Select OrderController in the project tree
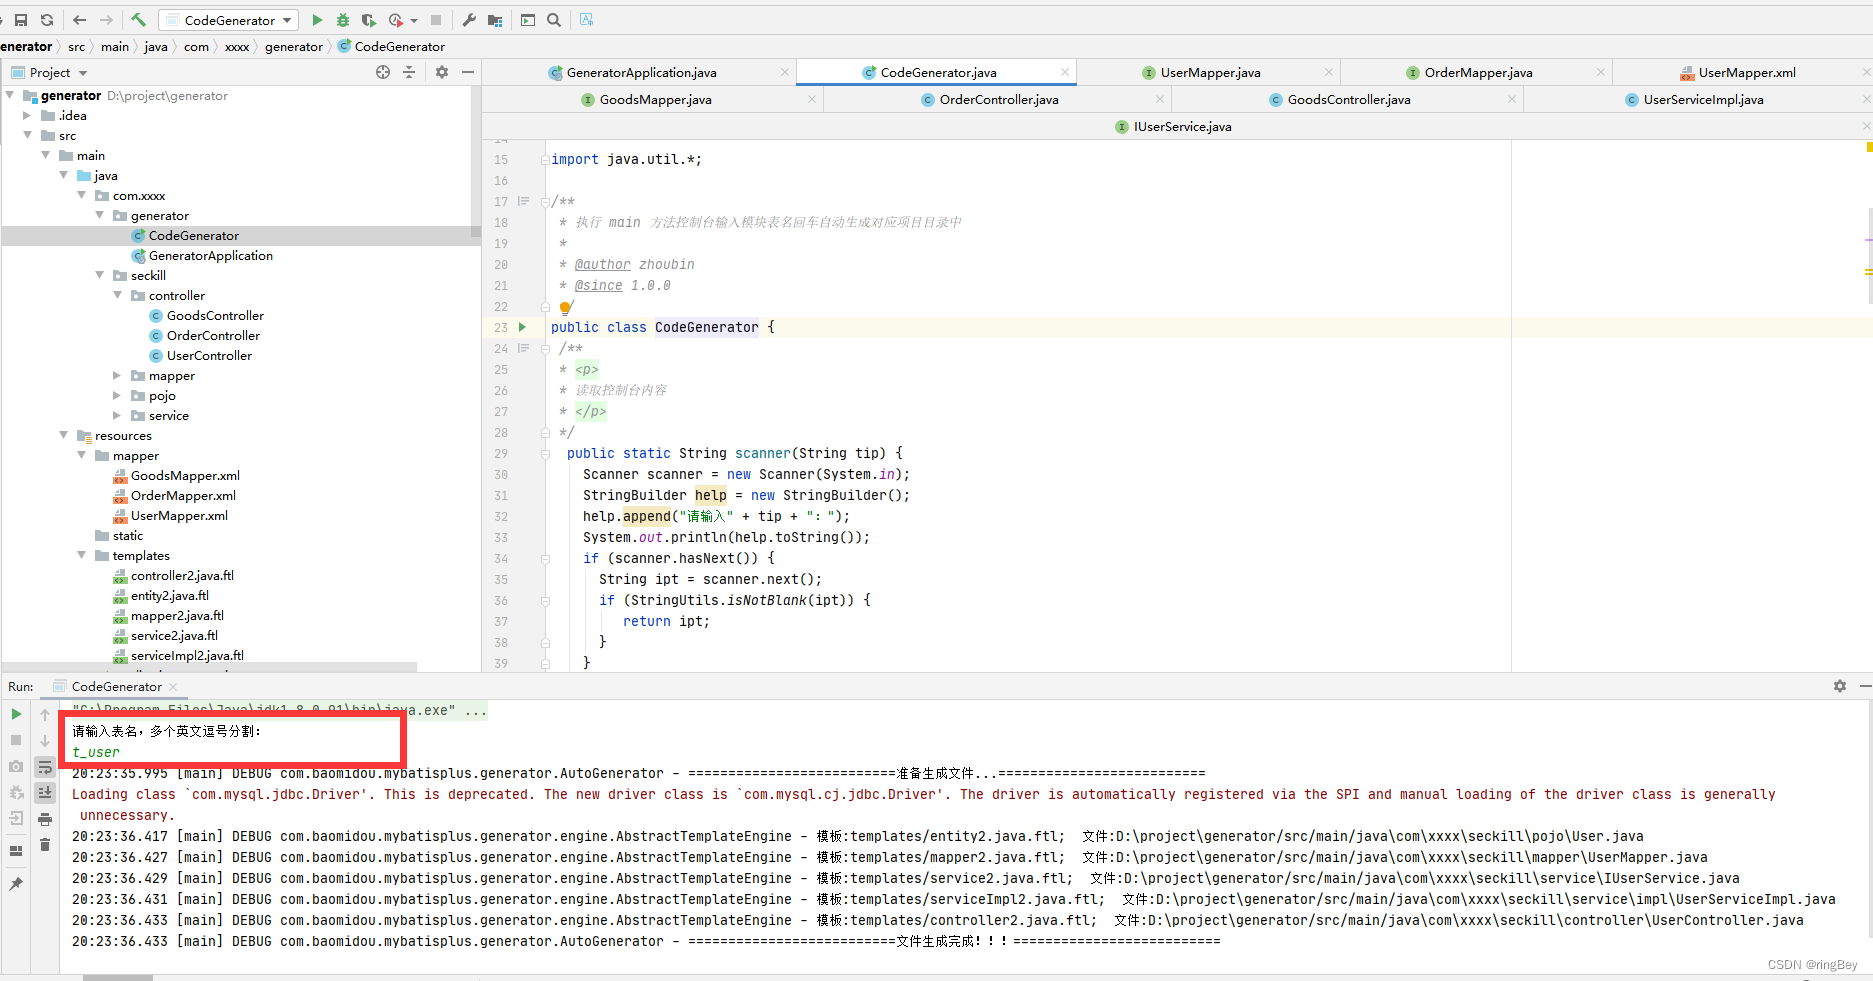Viewport: 1873px width, 981px height. tap(213, 336)
